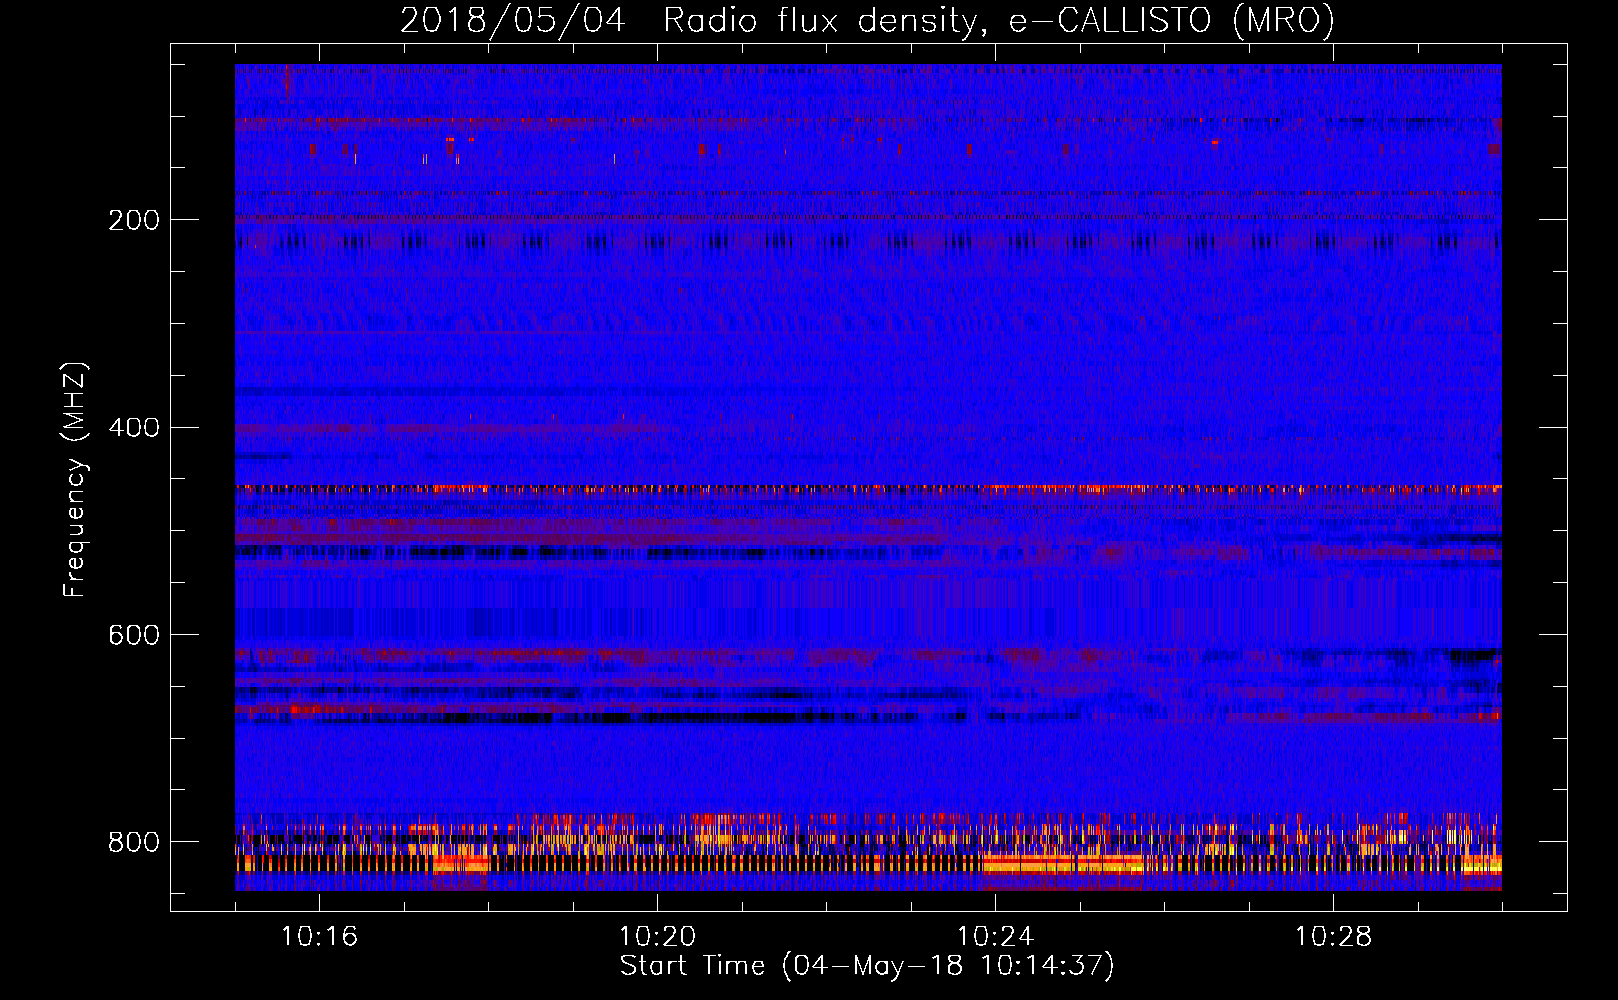Click the 'Start Time (04-May-18 10:14:37)' label
1618x1000 pixels.
[867, 966]
